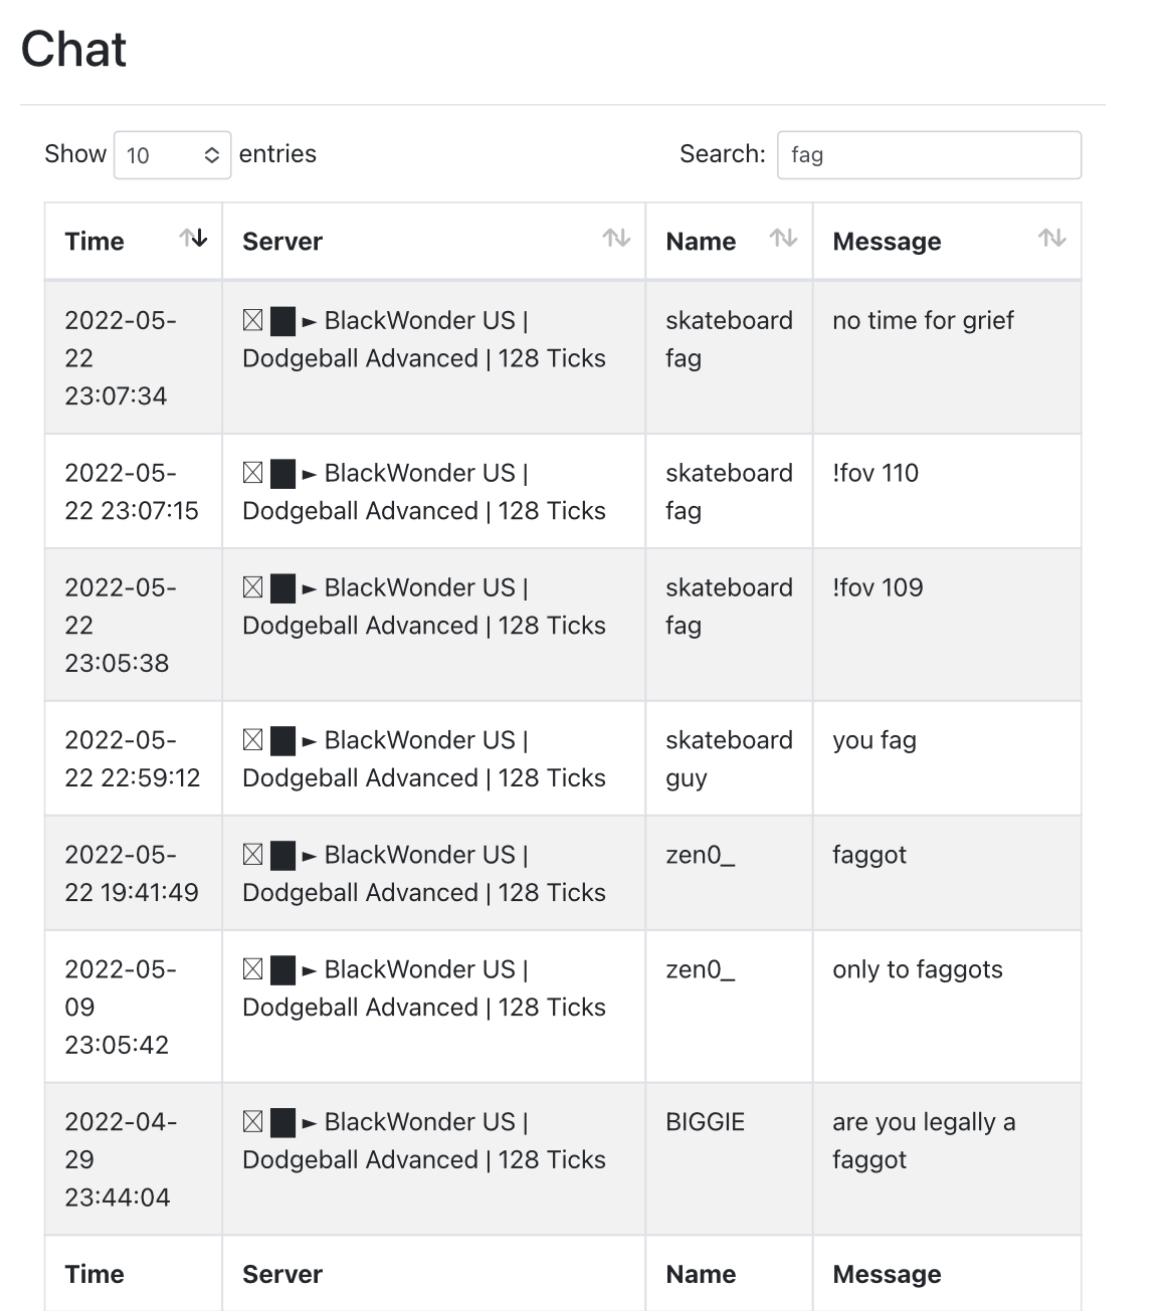Click the server name in the 23:07:15 row
The width and height of the screenshot is (1170, 1311).
[x=424, y=491]
